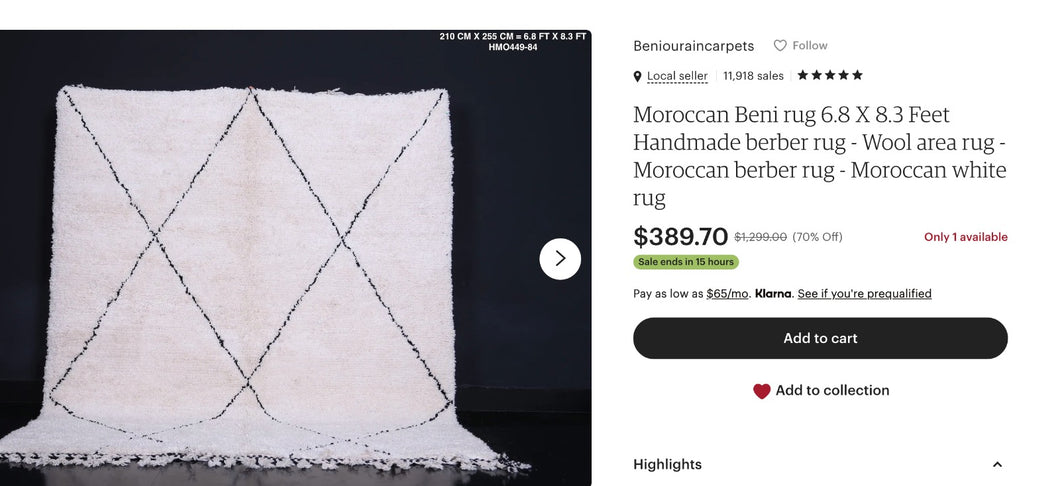Click the five-star shop rating
1060x486 pixels.
[829, 75]
